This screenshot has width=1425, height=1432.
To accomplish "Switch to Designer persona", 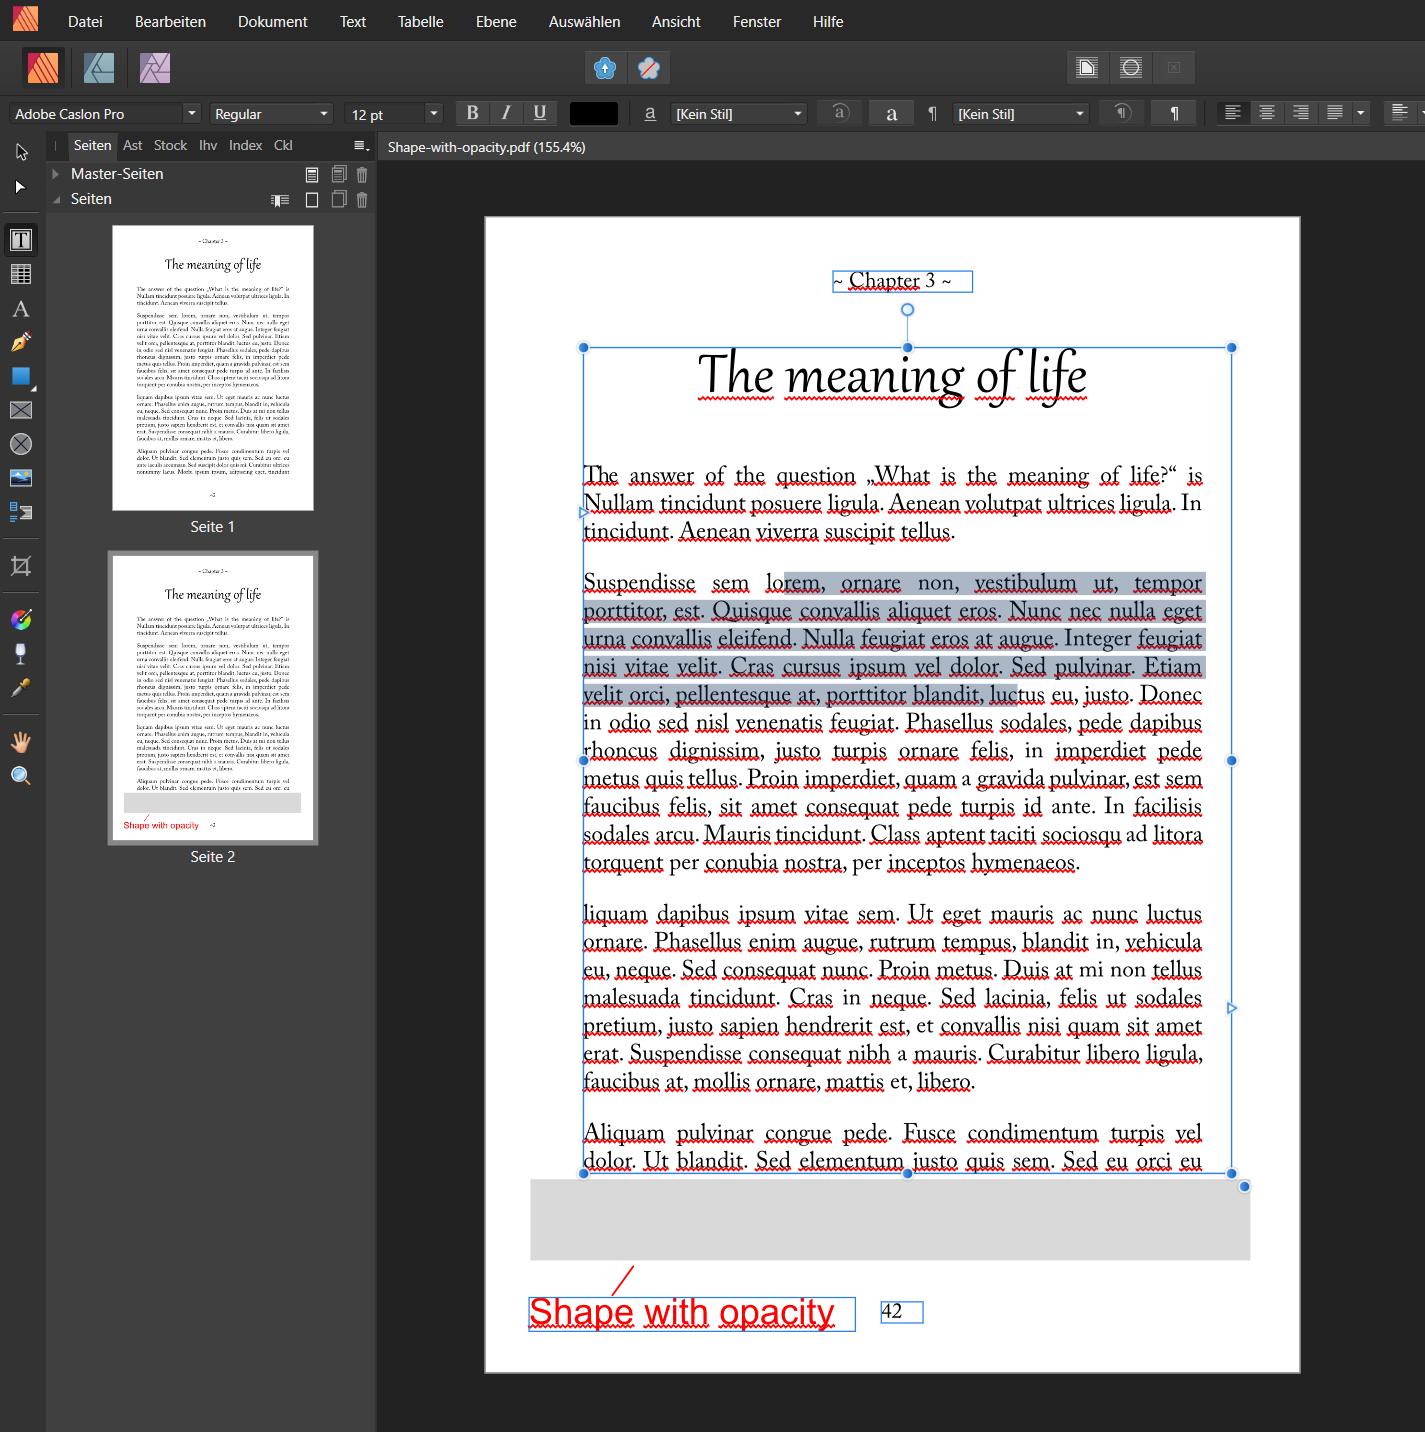I will pos(99,68).
